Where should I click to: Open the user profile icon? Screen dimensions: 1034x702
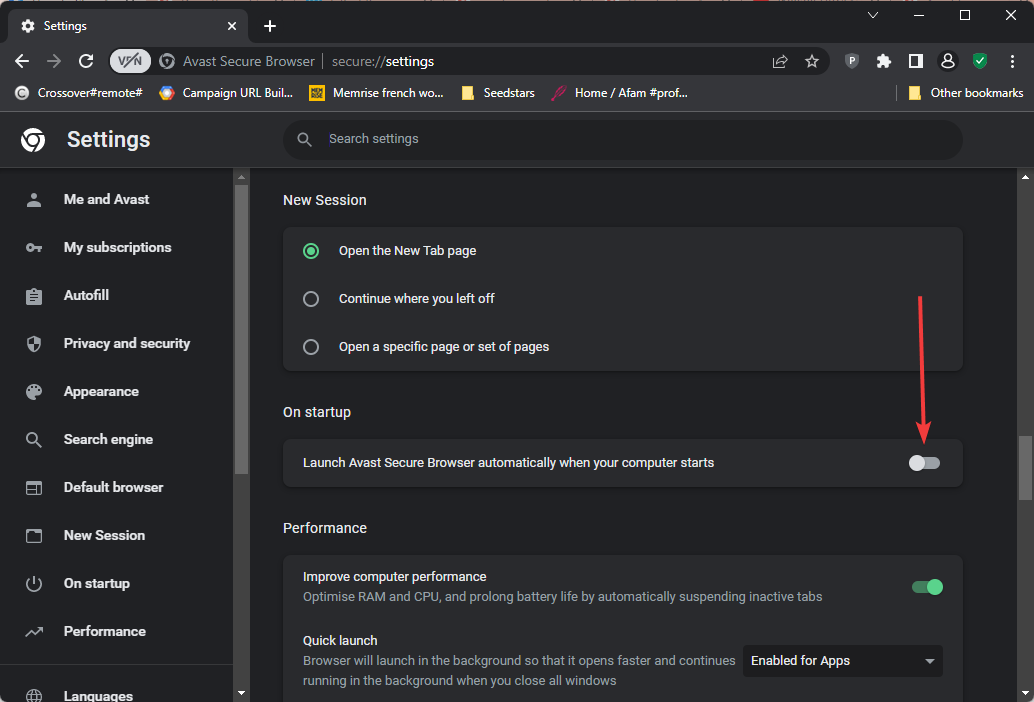pyautogui.click(x=948, y=61)
